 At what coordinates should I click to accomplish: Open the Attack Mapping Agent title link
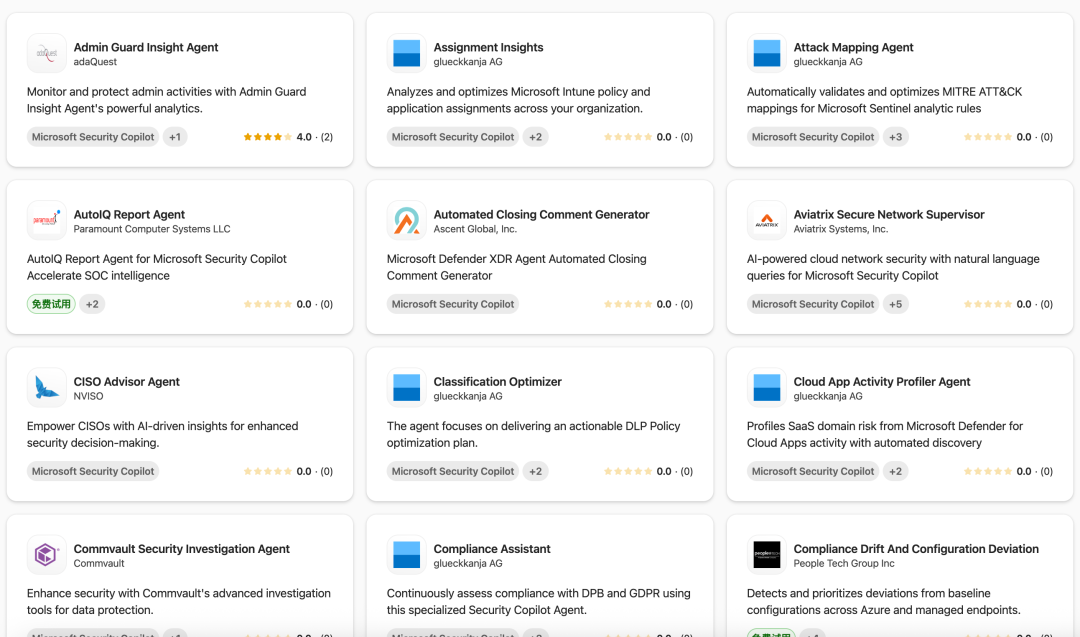pos(853,47)
